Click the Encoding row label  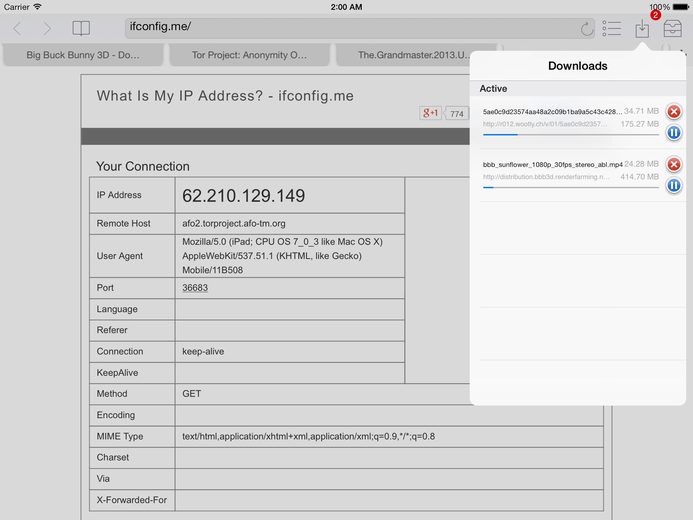pyautogui.click(x=115, y=415)
